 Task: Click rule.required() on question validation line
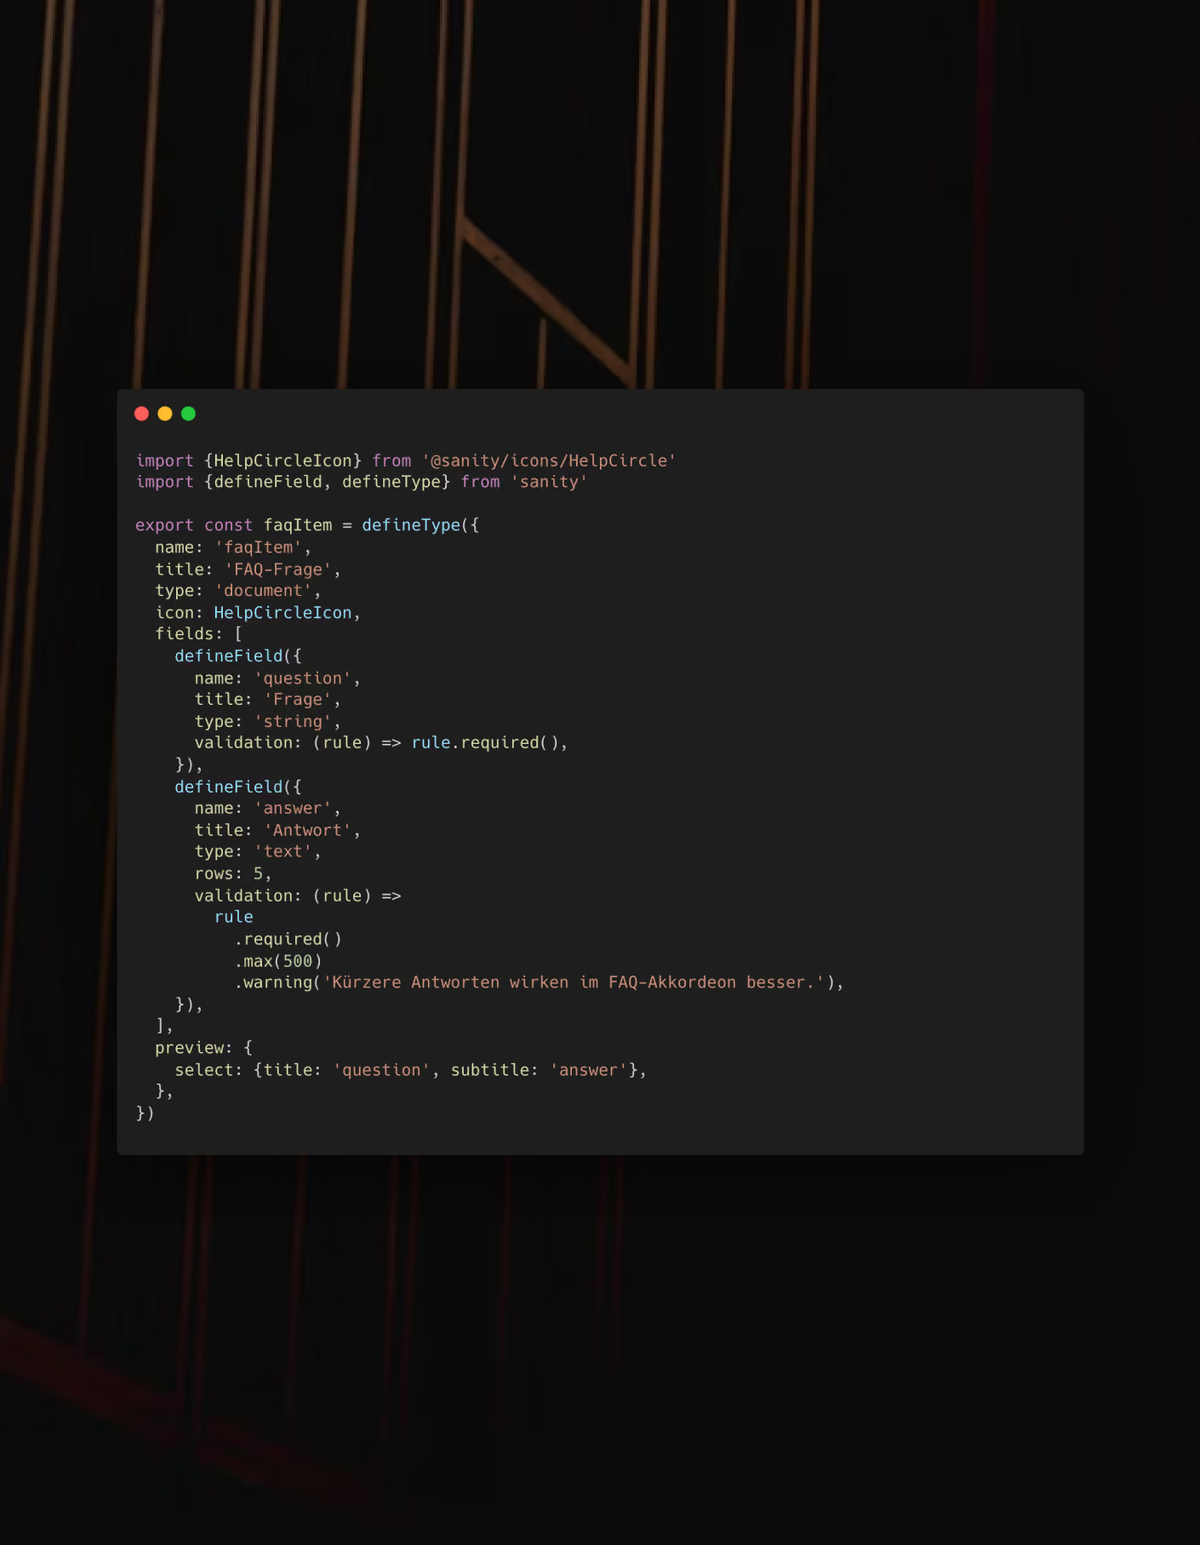(485, 743)
